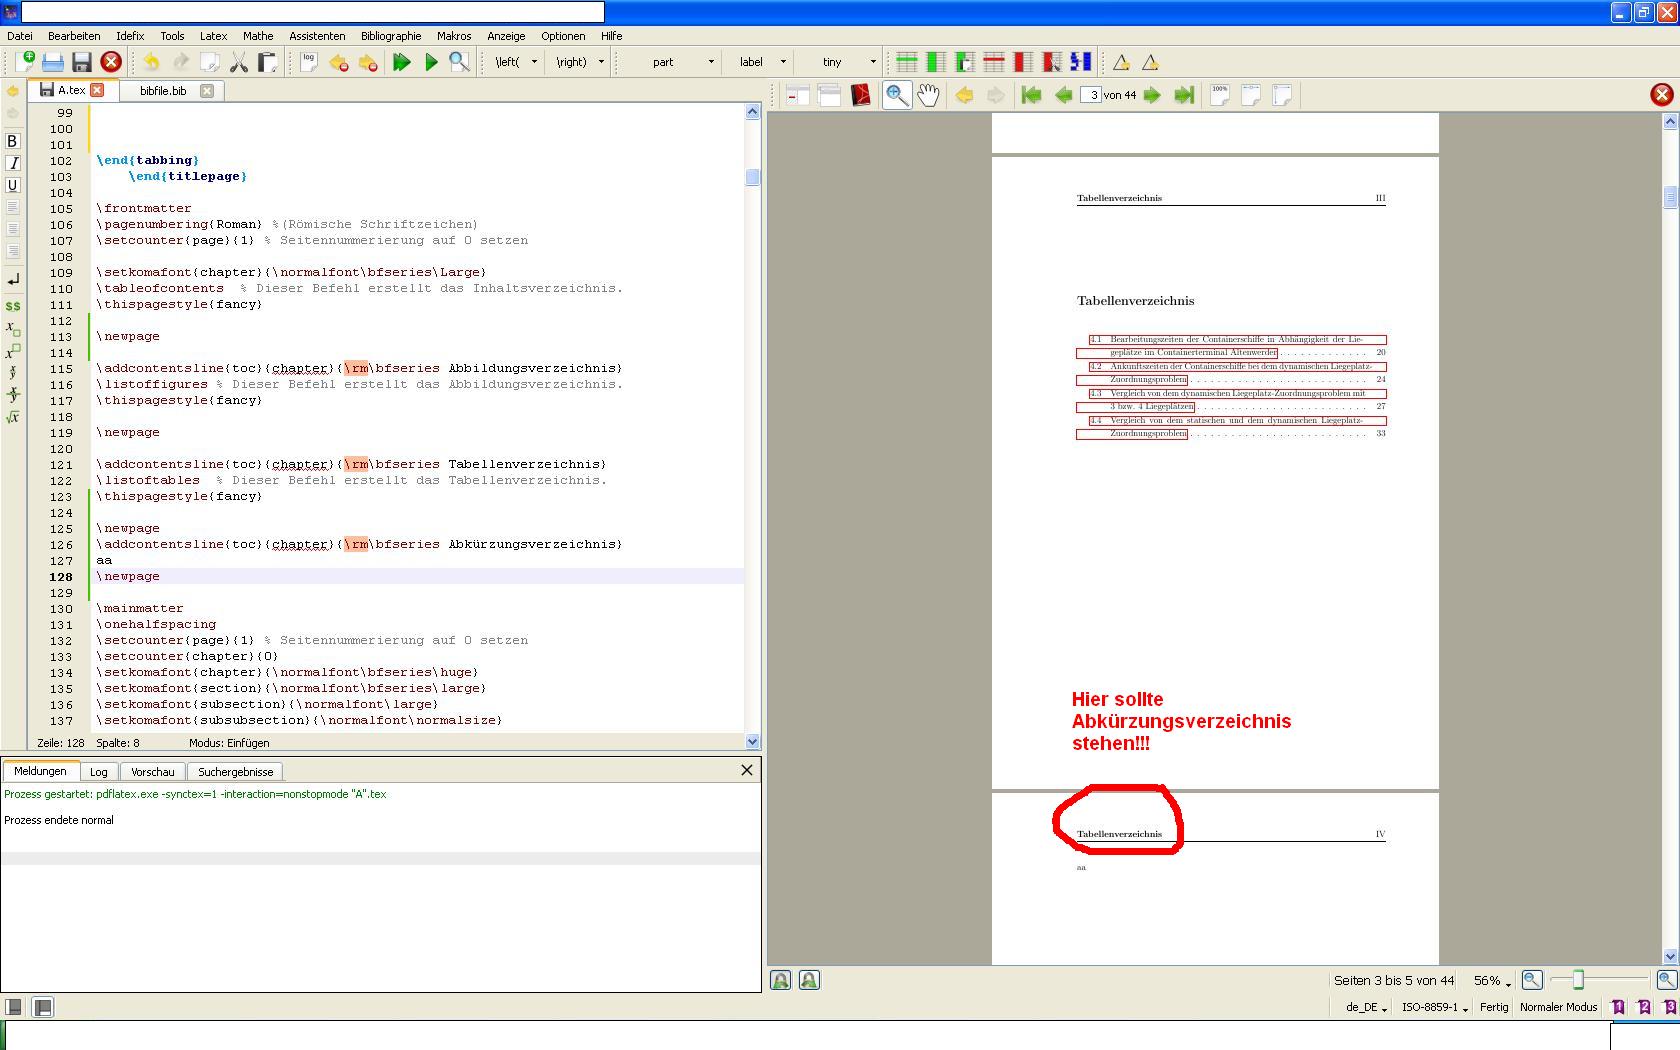Image resolution: width=1680 pixels, height=1050 pixels.
Task: Click the Underline formatting button in sidebar
Action: [13, 185]
